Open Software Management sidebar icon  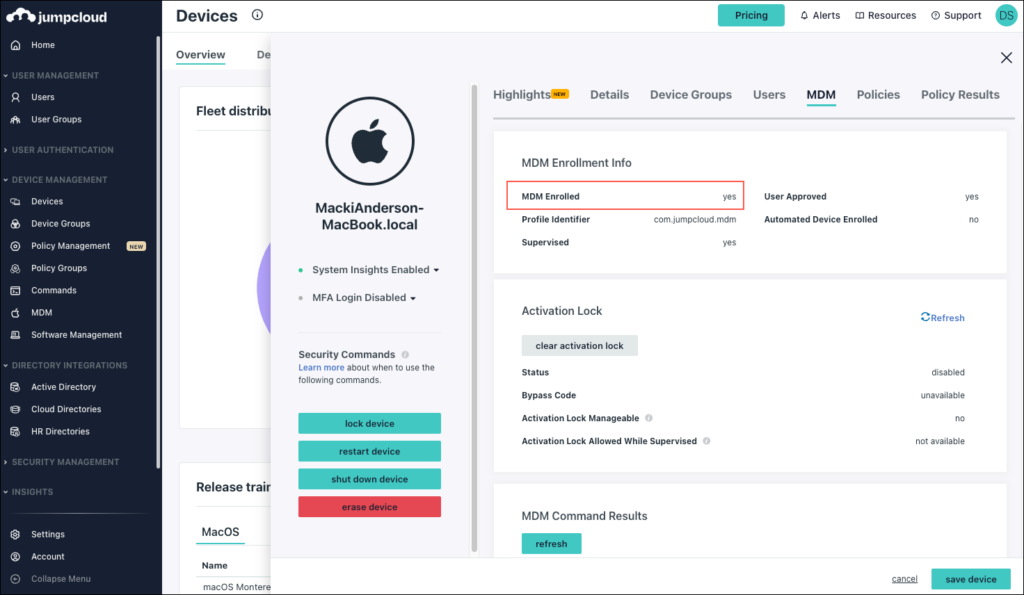coord(15,335)
